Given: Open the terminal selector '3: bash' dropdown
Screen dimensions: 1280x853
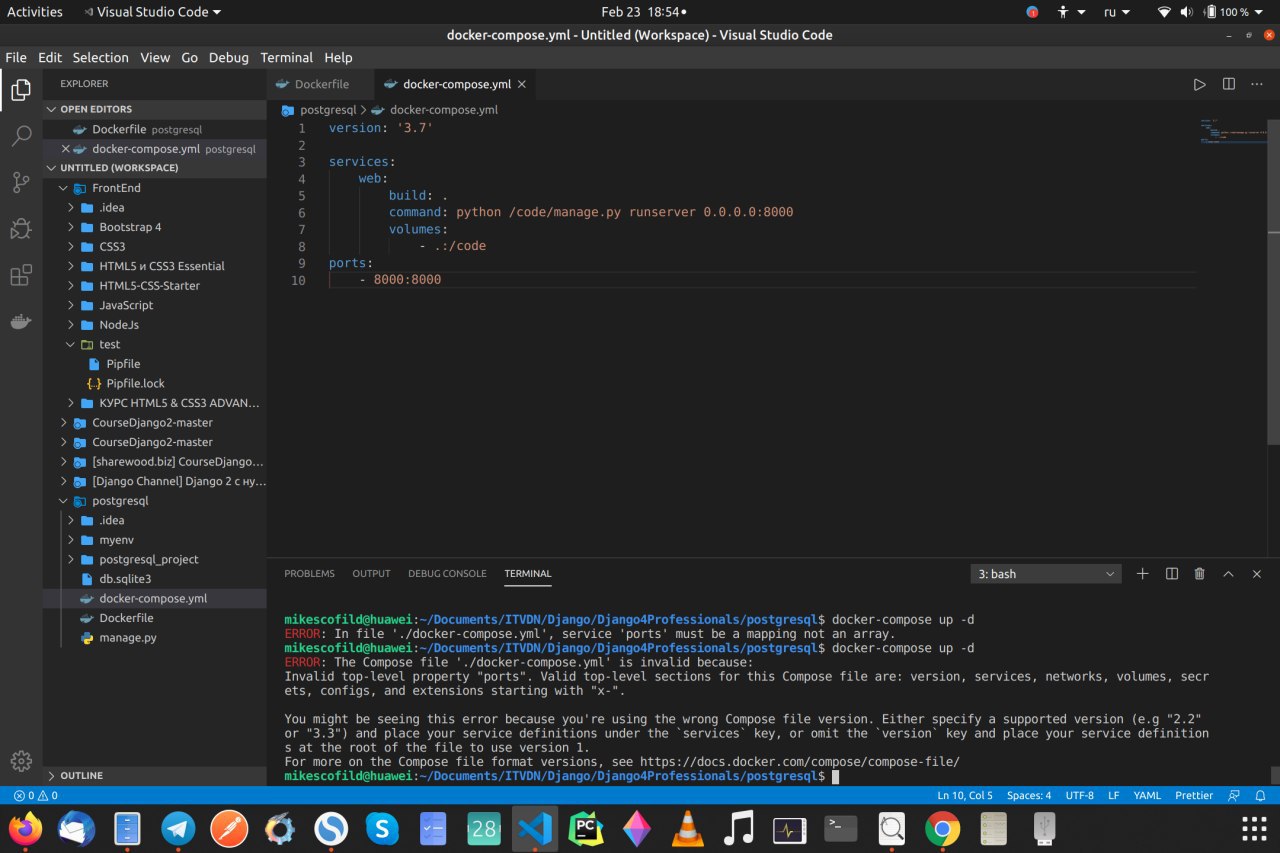Looking at the screenshot, I should (1046, 574).
